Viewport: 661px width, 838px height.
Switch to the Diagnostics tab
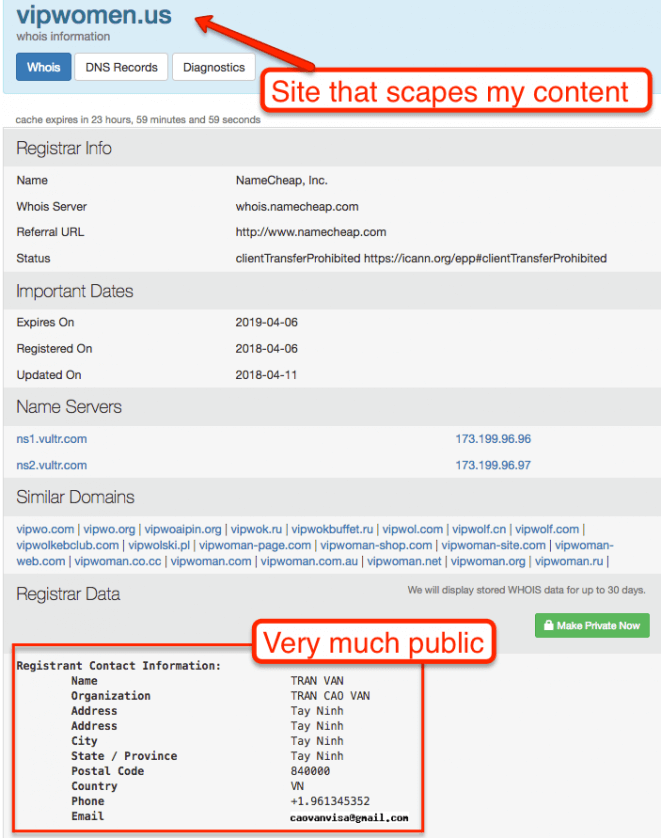[x=214, y=67]
